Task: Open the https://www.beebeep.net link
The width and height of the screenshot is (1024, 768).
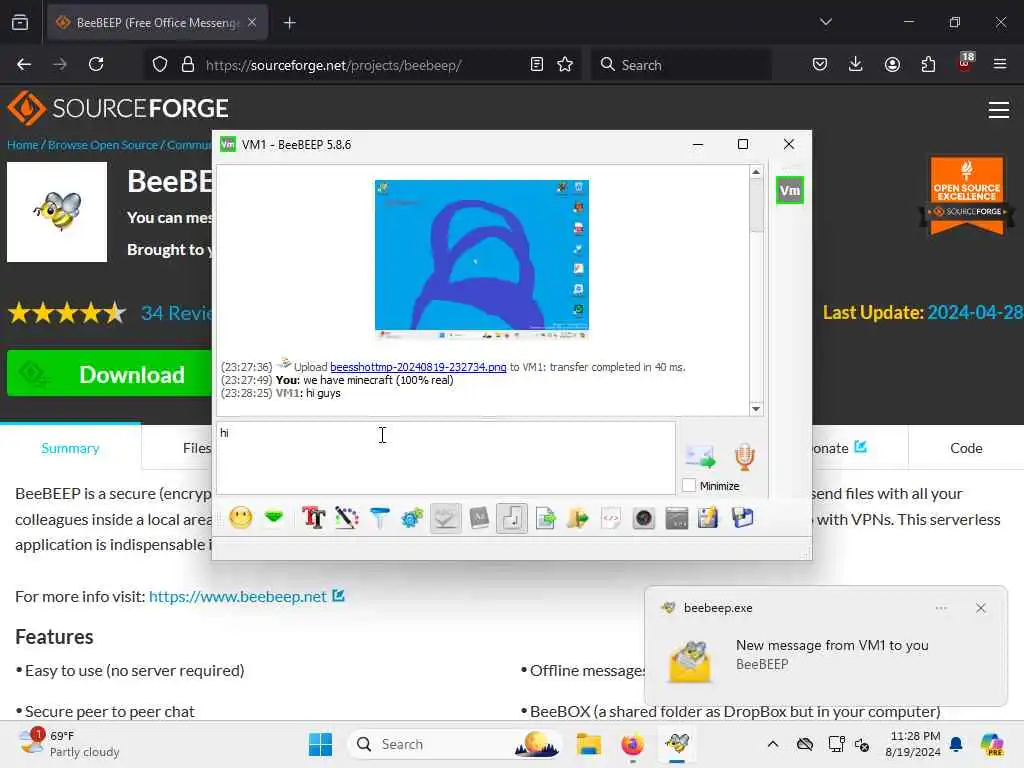Action: coord(238,596)
